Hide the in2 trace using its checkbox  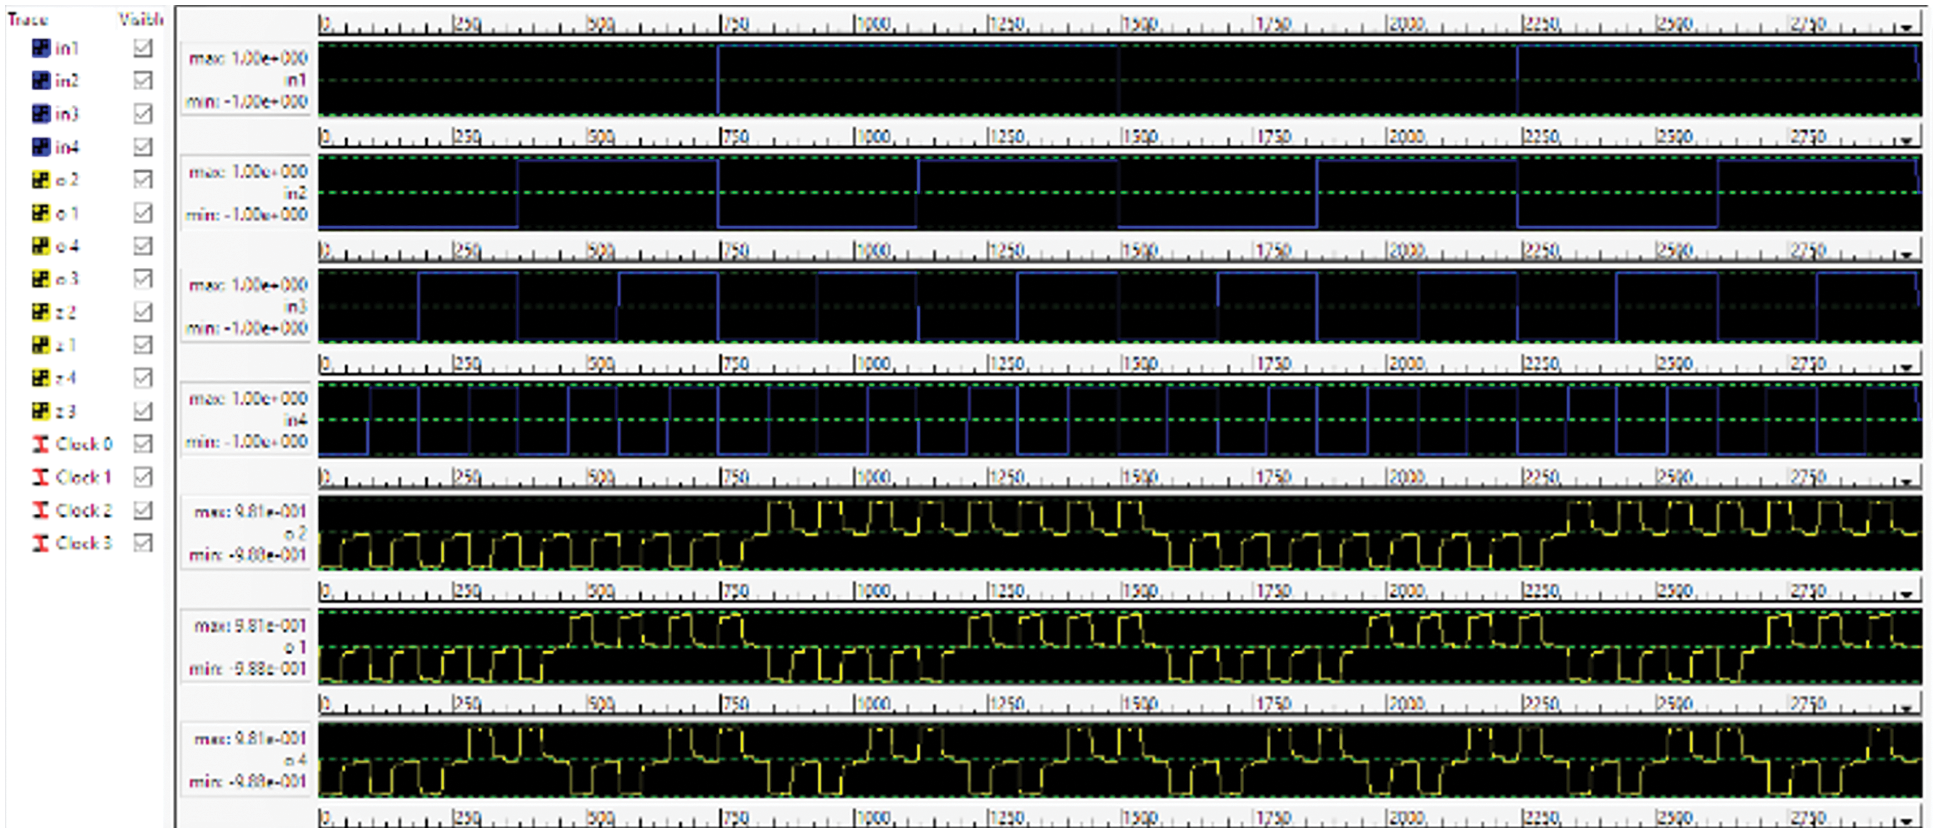143,80
